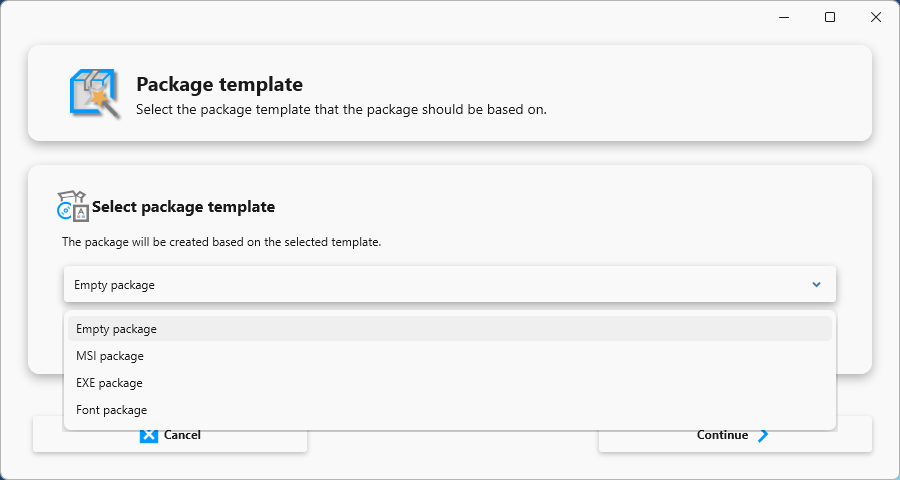The width and height of the screenshot is (900, 480).
Task: Click the package wizard box icon in header
Action: 94,94
